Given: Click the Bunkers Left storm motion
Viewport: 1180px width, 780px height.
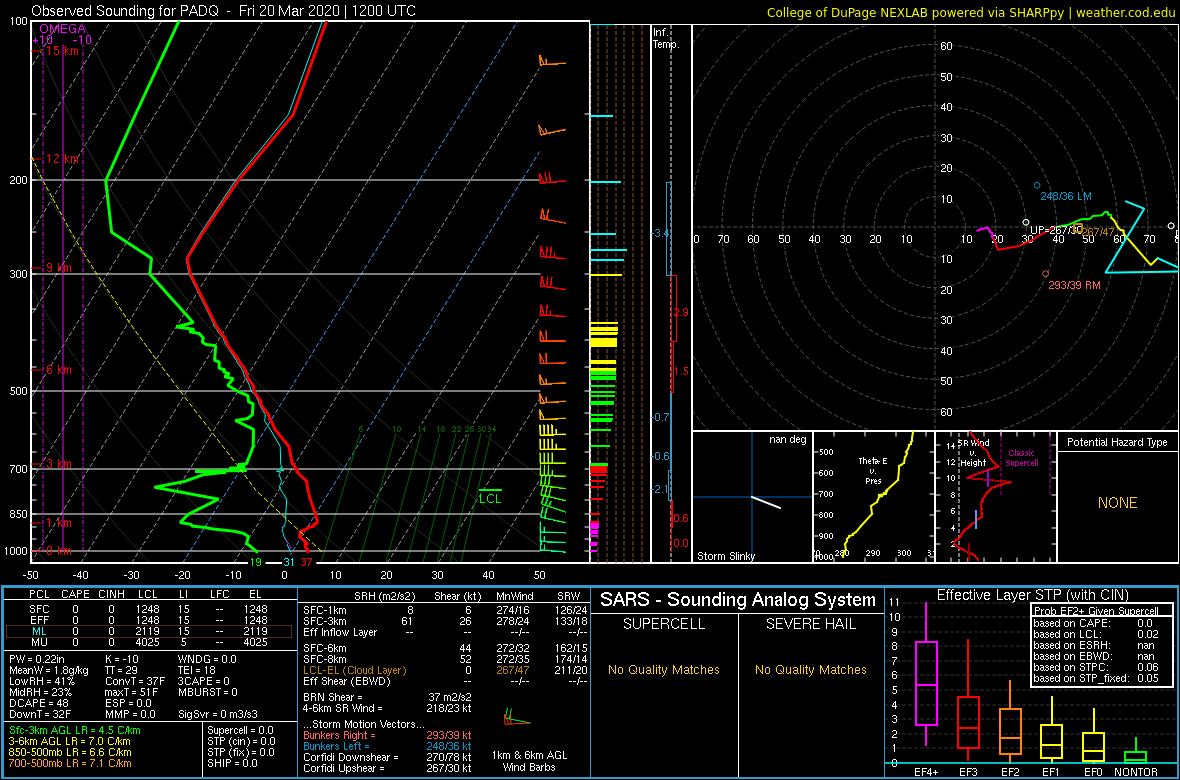Looking at the screenshot, I should (388, 746).
